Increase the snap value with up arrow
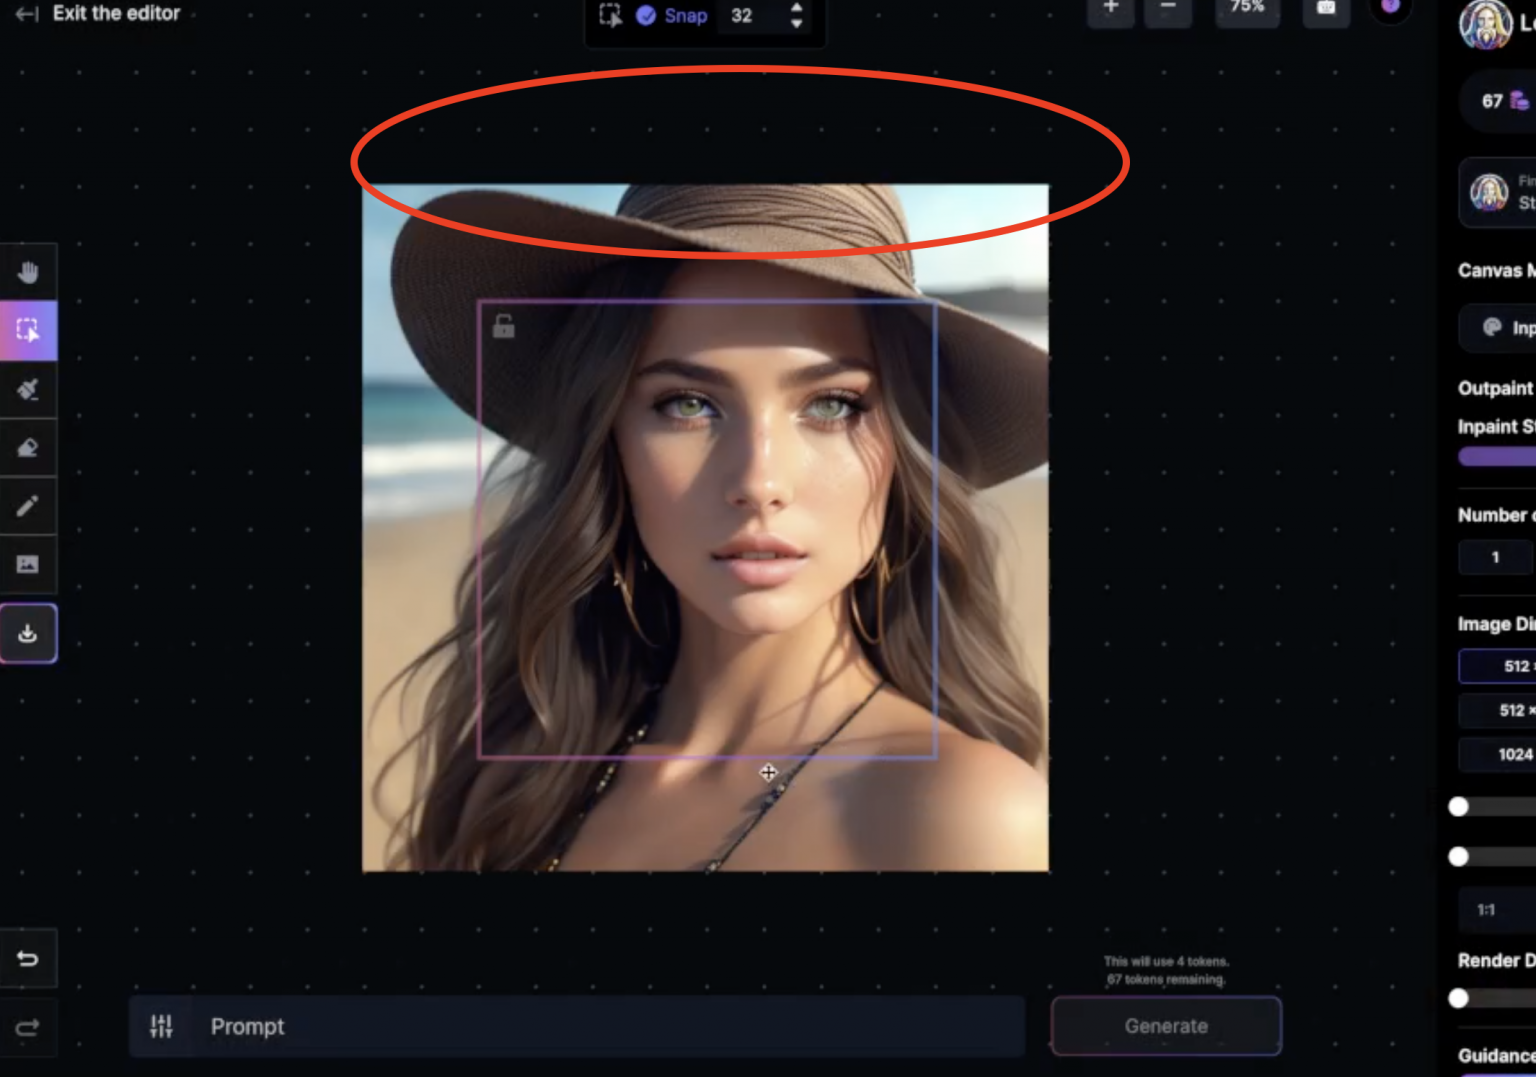Viewport: 1536px width, 1077px height. click(796, 8)
